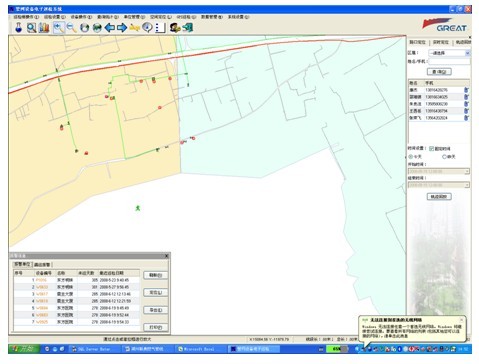Open the first menu in the menu bar
479x364 pixels.
(26, 17)
